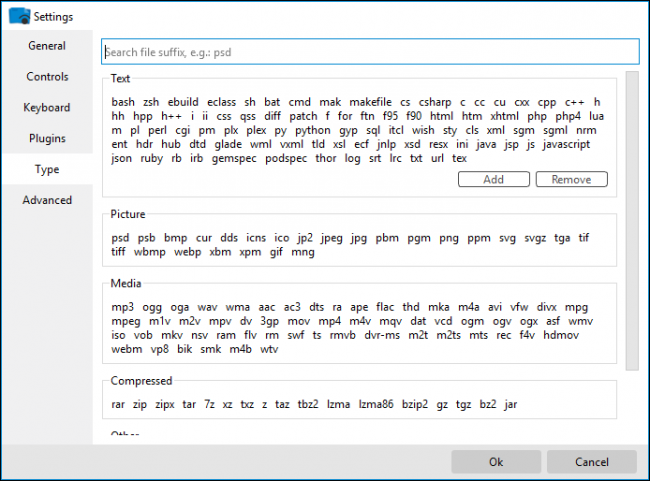
Task: Click the search file suffix field
Action: coord(370,52)
